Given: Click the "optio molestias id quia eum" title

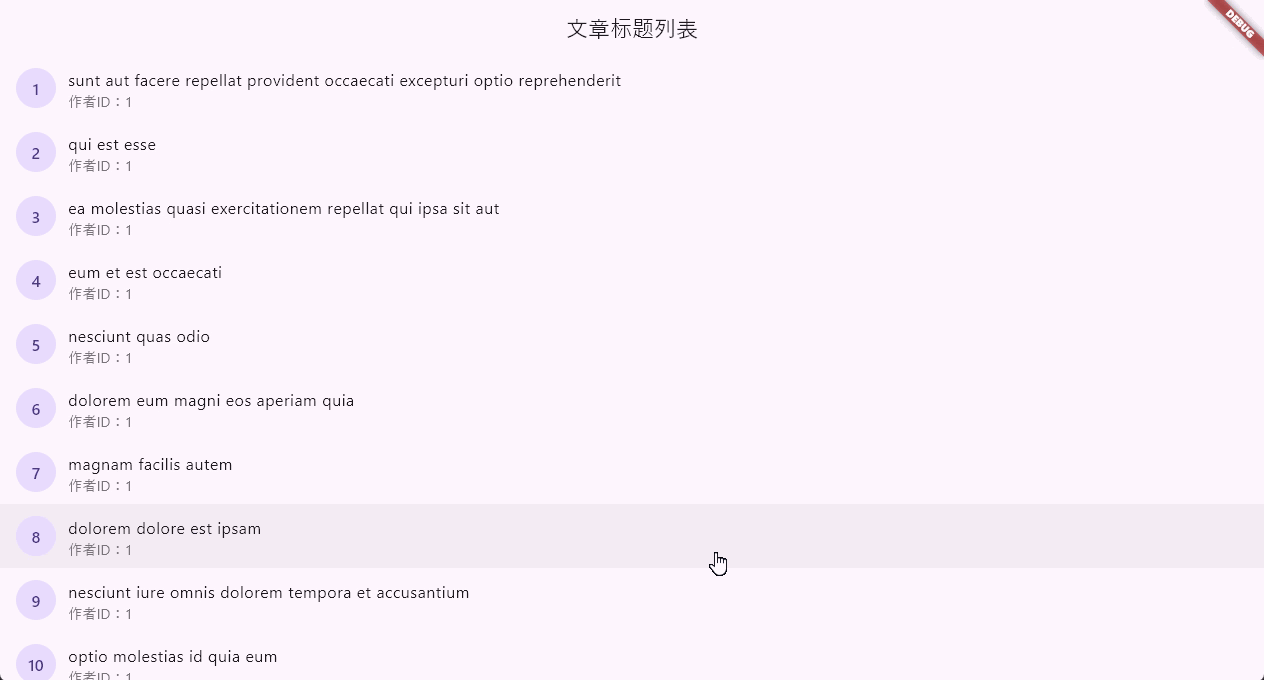Looking at the screenshot, I should [x=172, y=657].
